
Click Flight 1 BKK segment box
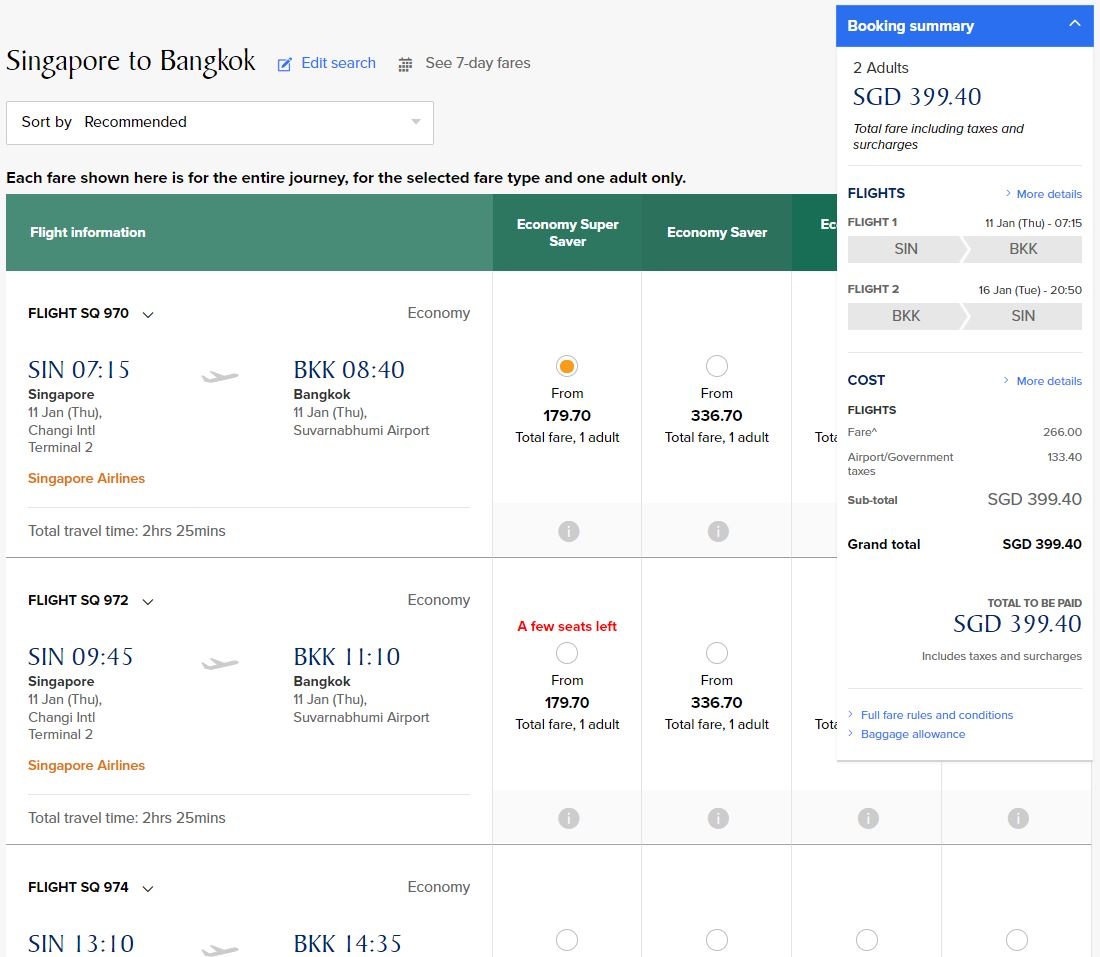[1023, 249]
